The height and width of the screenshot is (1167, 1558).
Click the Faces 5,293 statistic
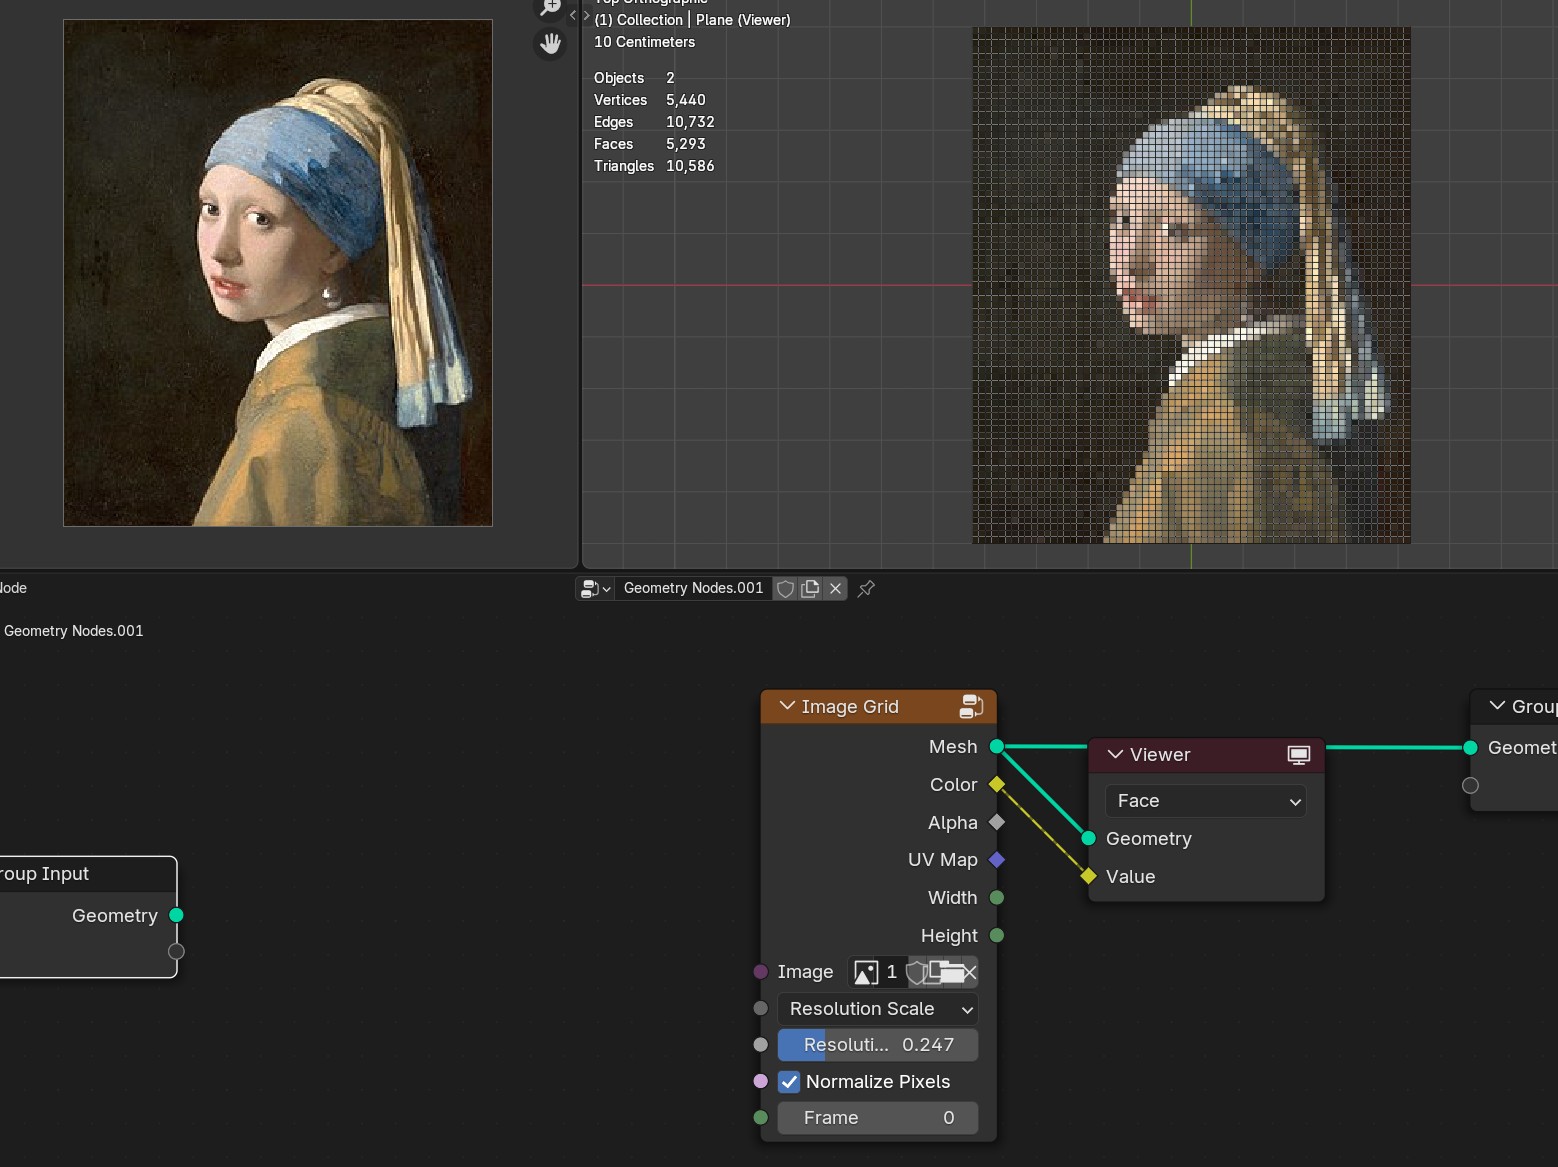pyautogui.click(x=650, y=144)
